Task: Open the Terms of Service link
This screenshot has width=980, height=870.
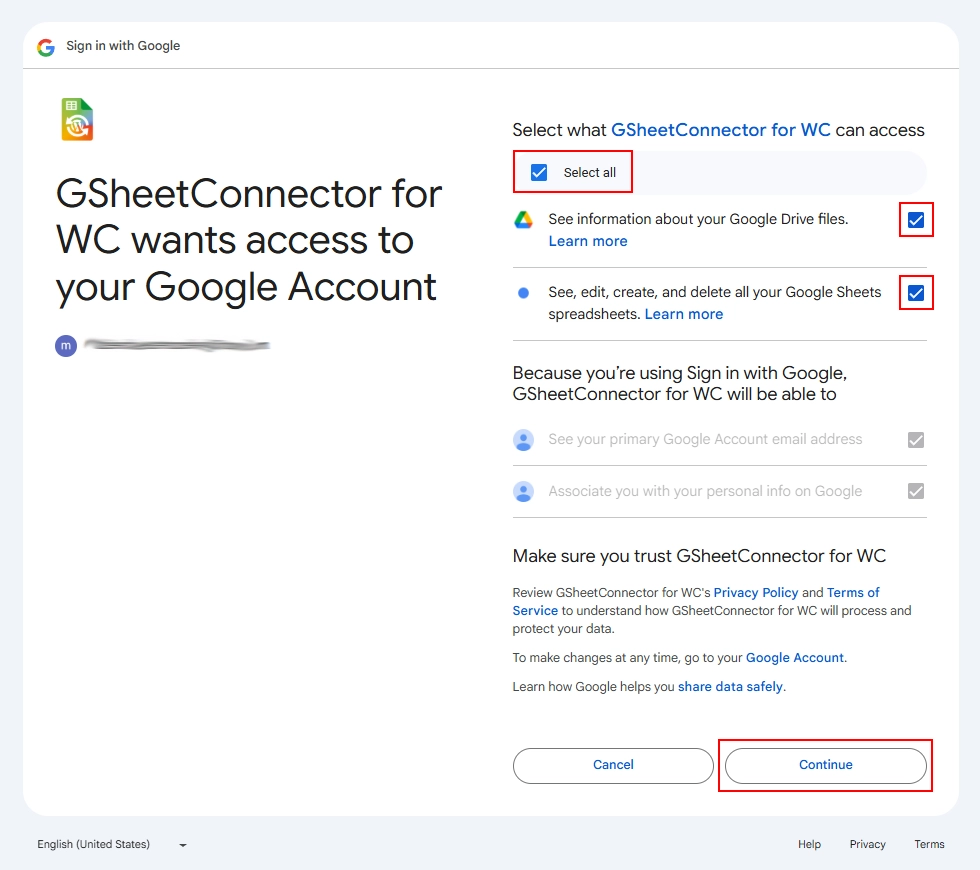Action: (x=853, y=592)
